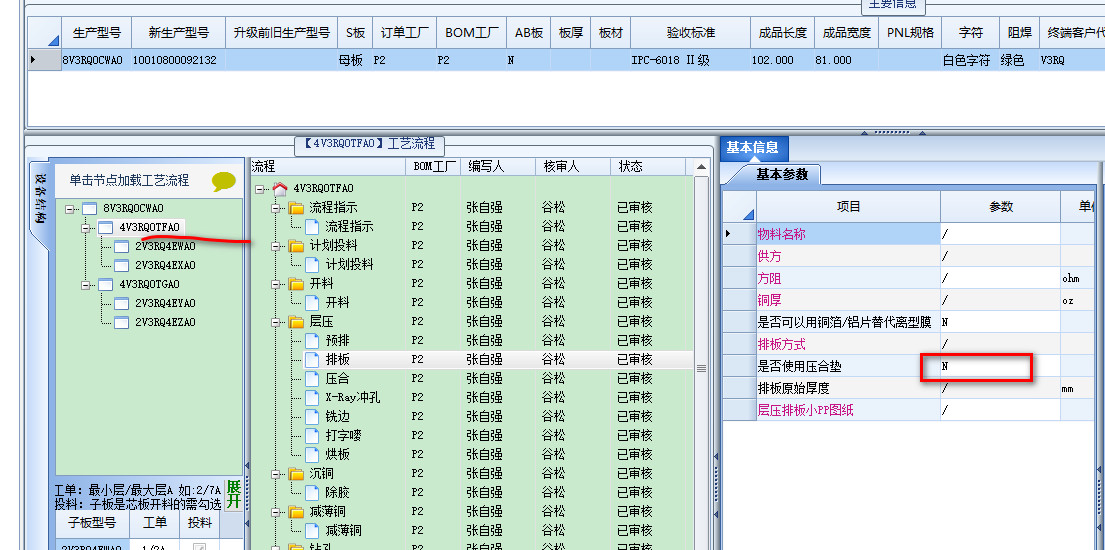Click the yellow speech bubble icon
Image resolution: width=1105 pixels, height=550 pixels.
point(224,181)
